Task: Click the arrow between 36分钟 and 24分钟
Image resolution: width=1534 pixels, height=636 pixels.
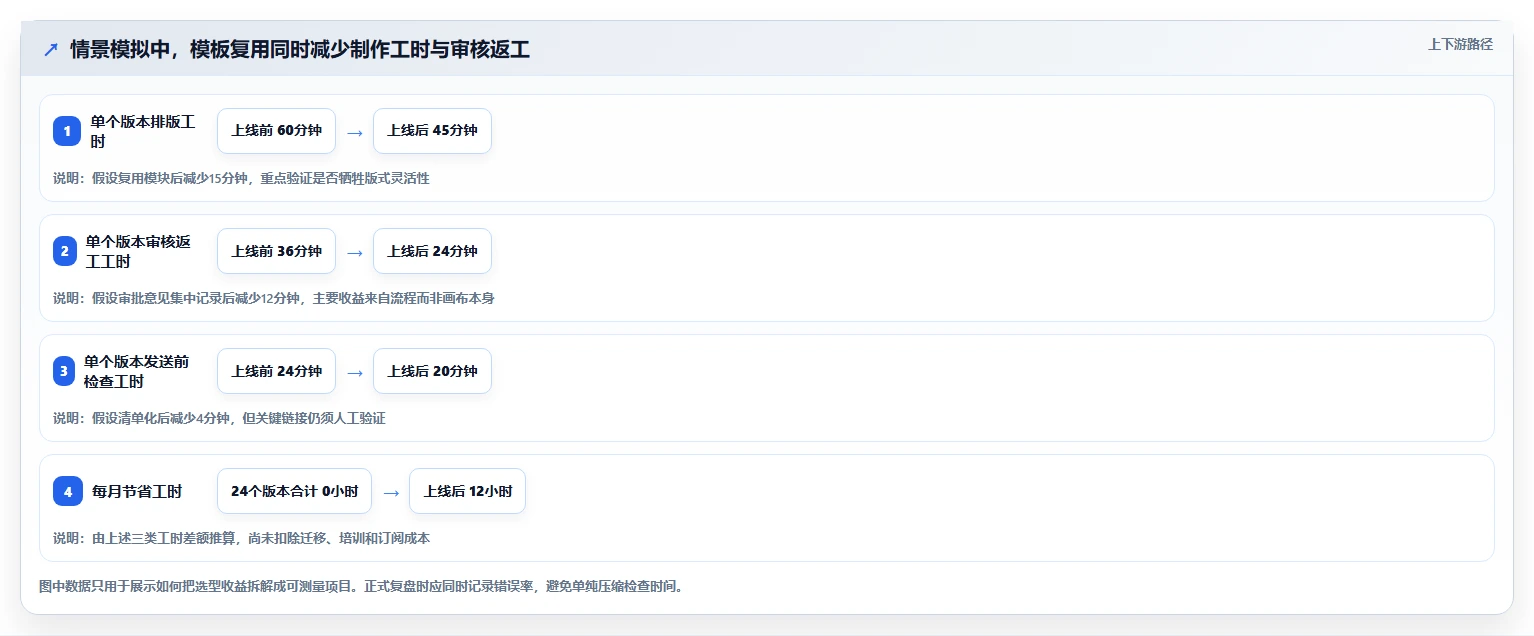Action: click(x=354, y=252)
